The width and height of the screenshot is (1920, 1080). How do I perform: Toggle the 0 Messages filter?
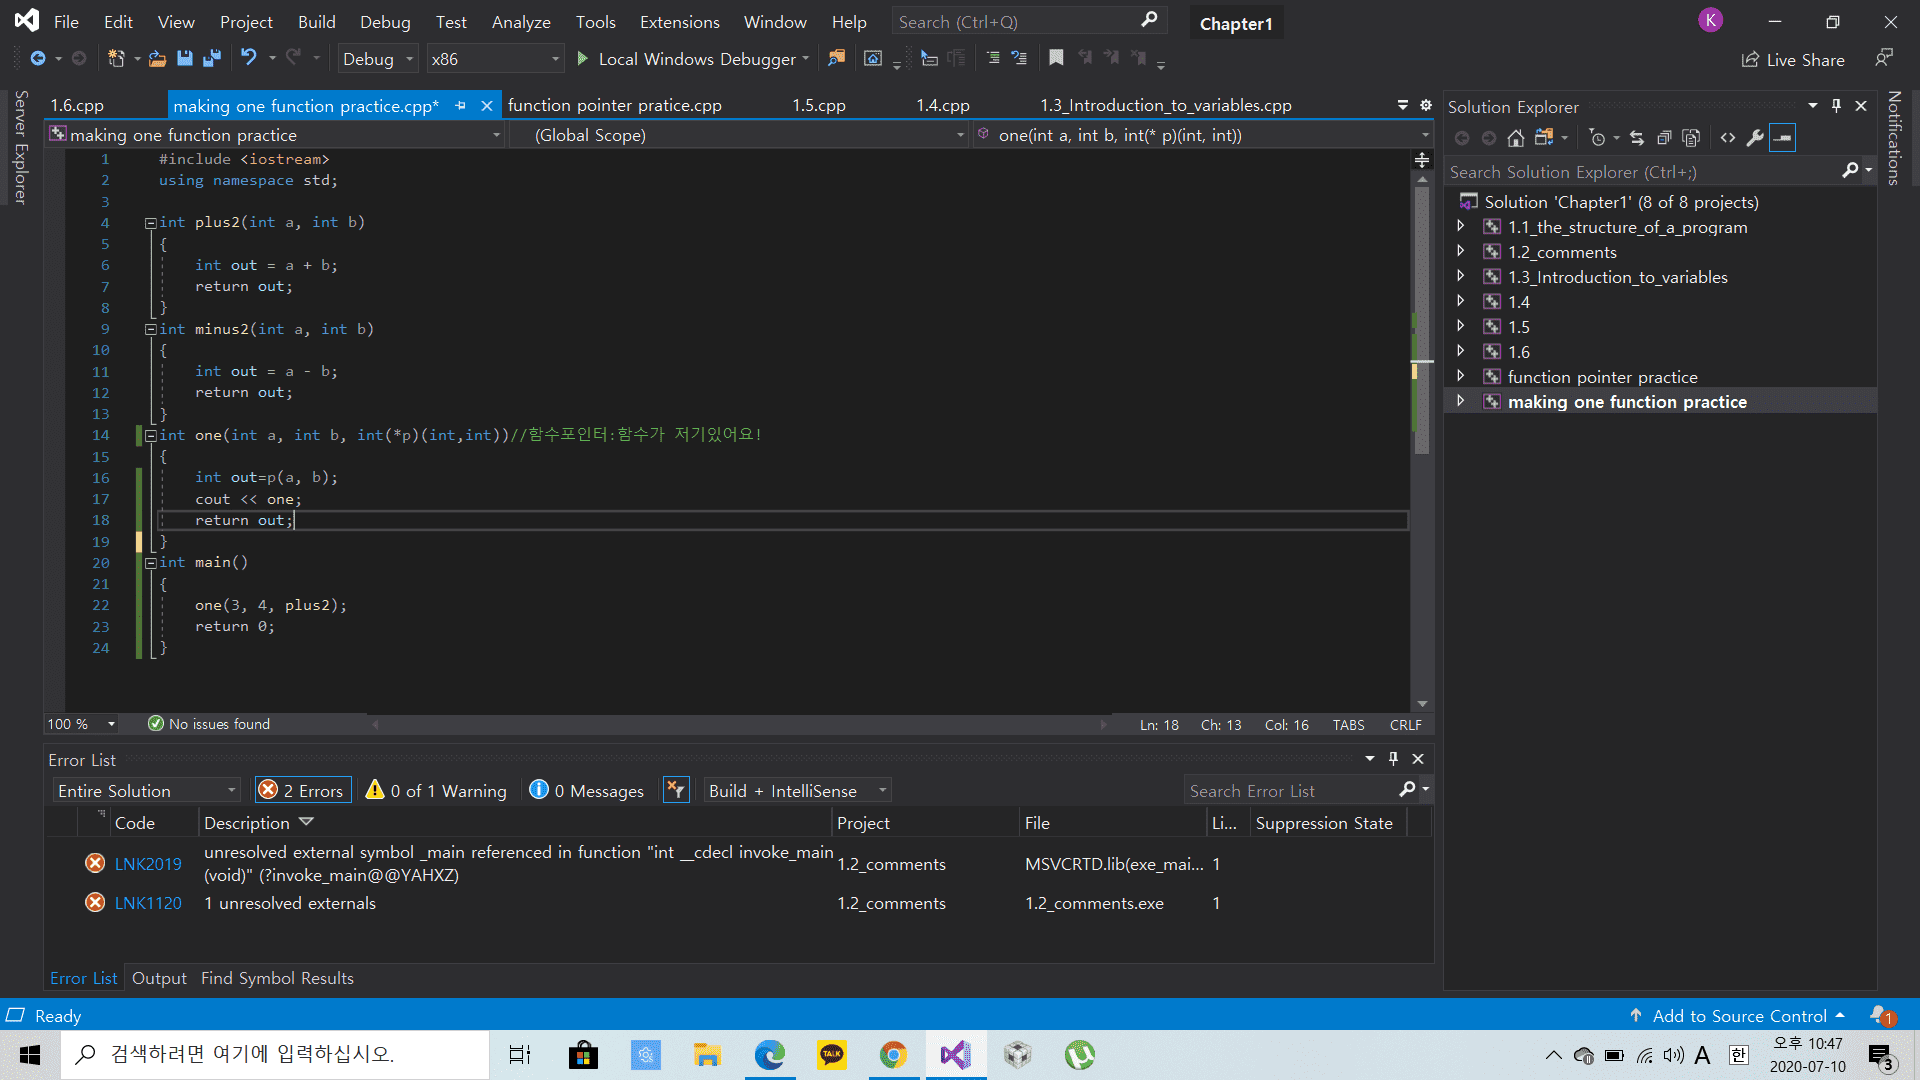(586, 791)
